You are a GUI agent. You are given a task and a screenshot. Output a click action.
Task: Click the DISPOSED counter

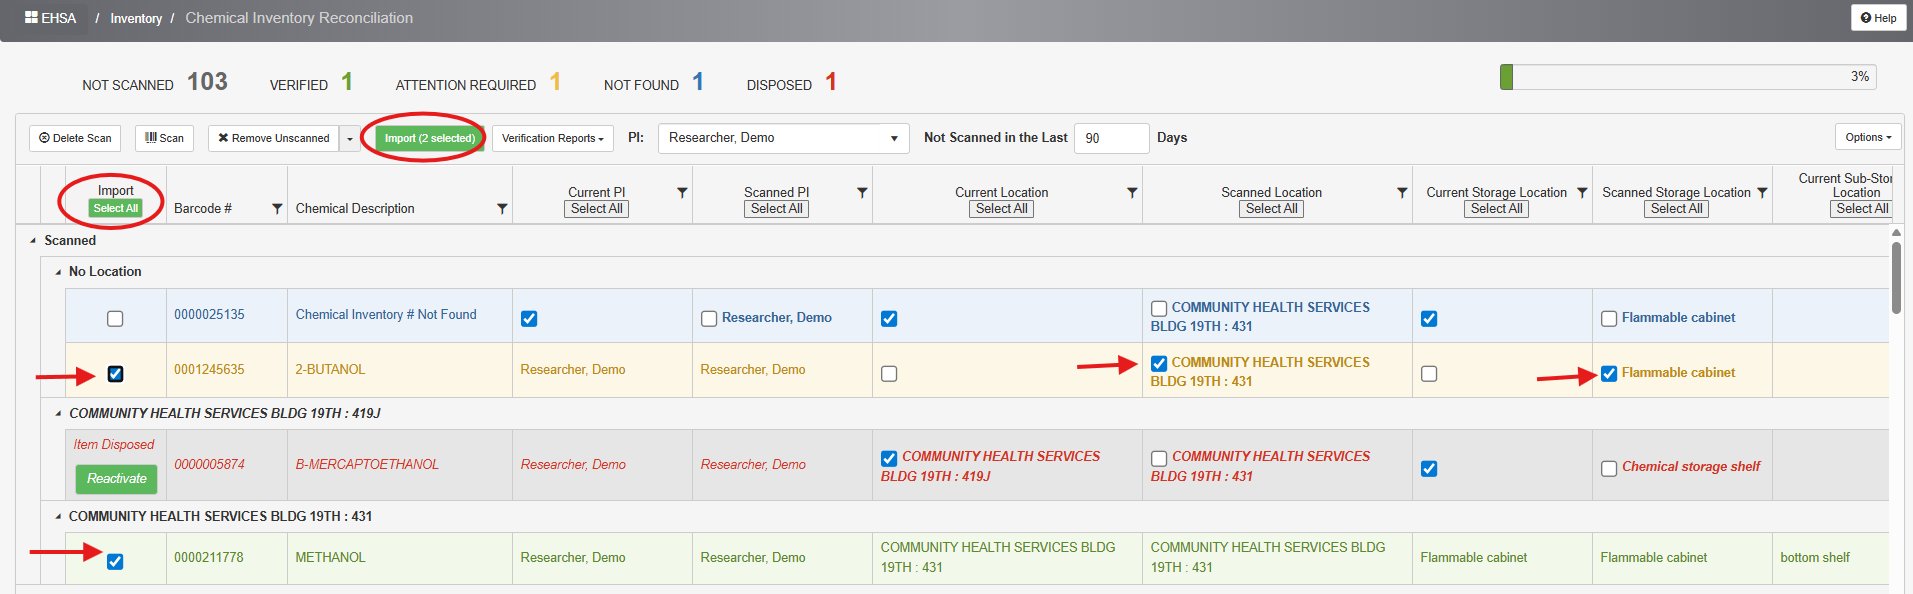(x=791, y=83)
